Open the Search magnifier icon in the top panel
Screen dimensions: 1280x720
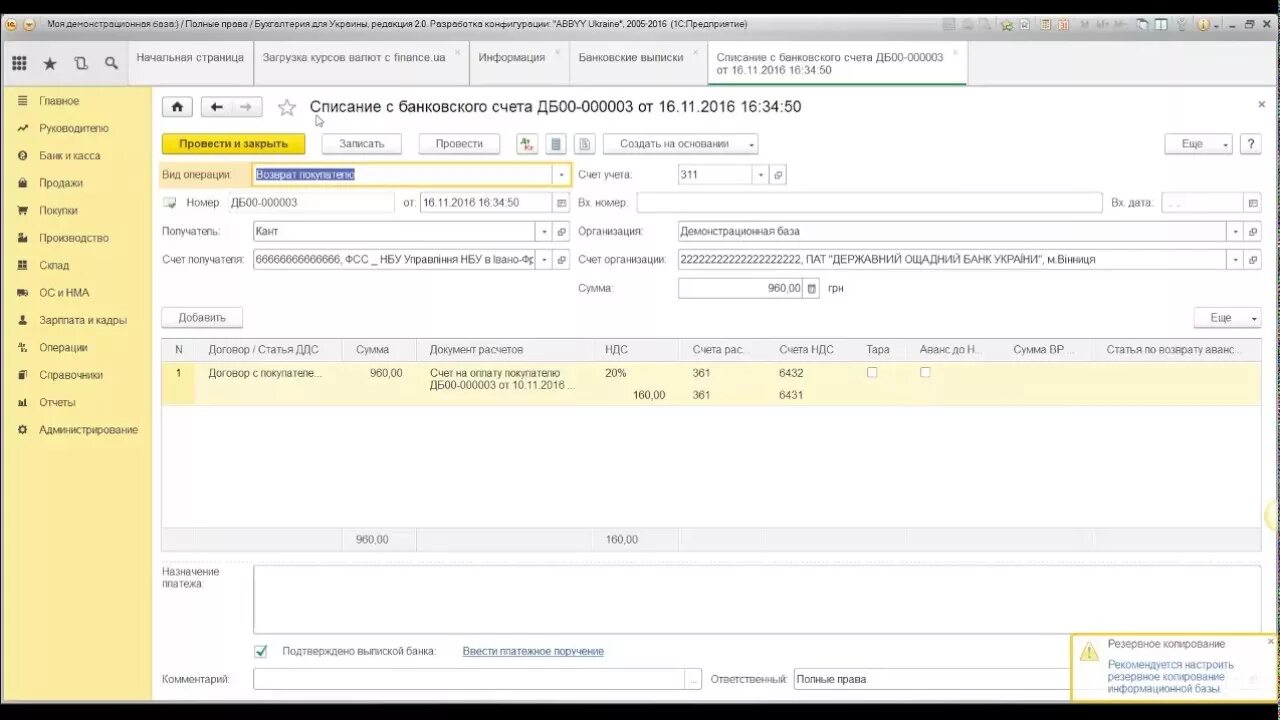pos(111,63)
